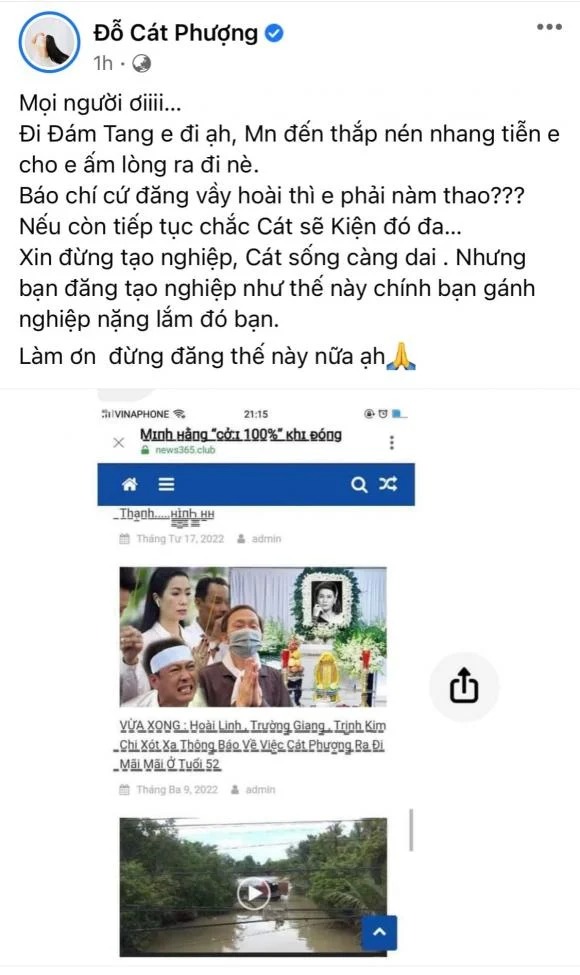
Task: Click the public globe privacy icon
Action: point(142,63)
